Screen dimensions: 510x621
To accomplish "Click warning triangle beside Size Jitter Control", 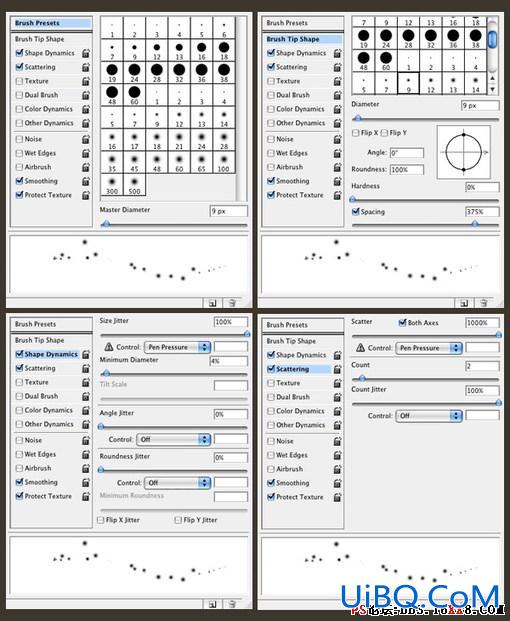I will [x=109, y=347].
